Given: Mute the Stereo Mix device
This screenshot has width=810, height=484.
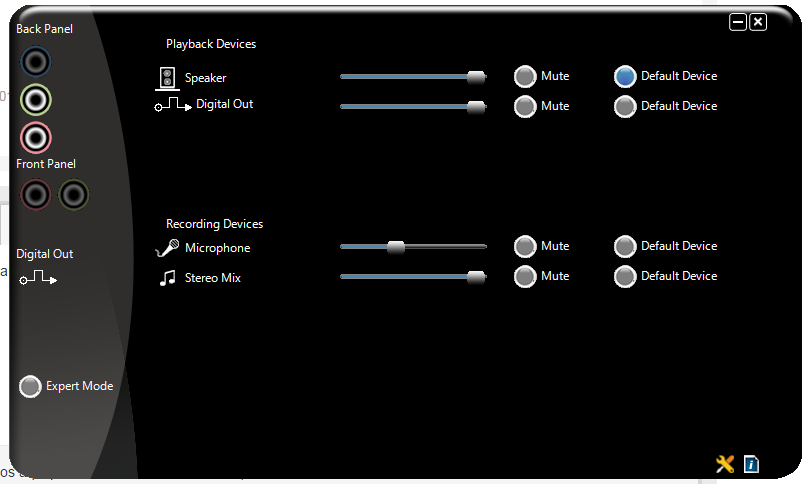Looking at the screenshot, I should (x=525, y=276).
